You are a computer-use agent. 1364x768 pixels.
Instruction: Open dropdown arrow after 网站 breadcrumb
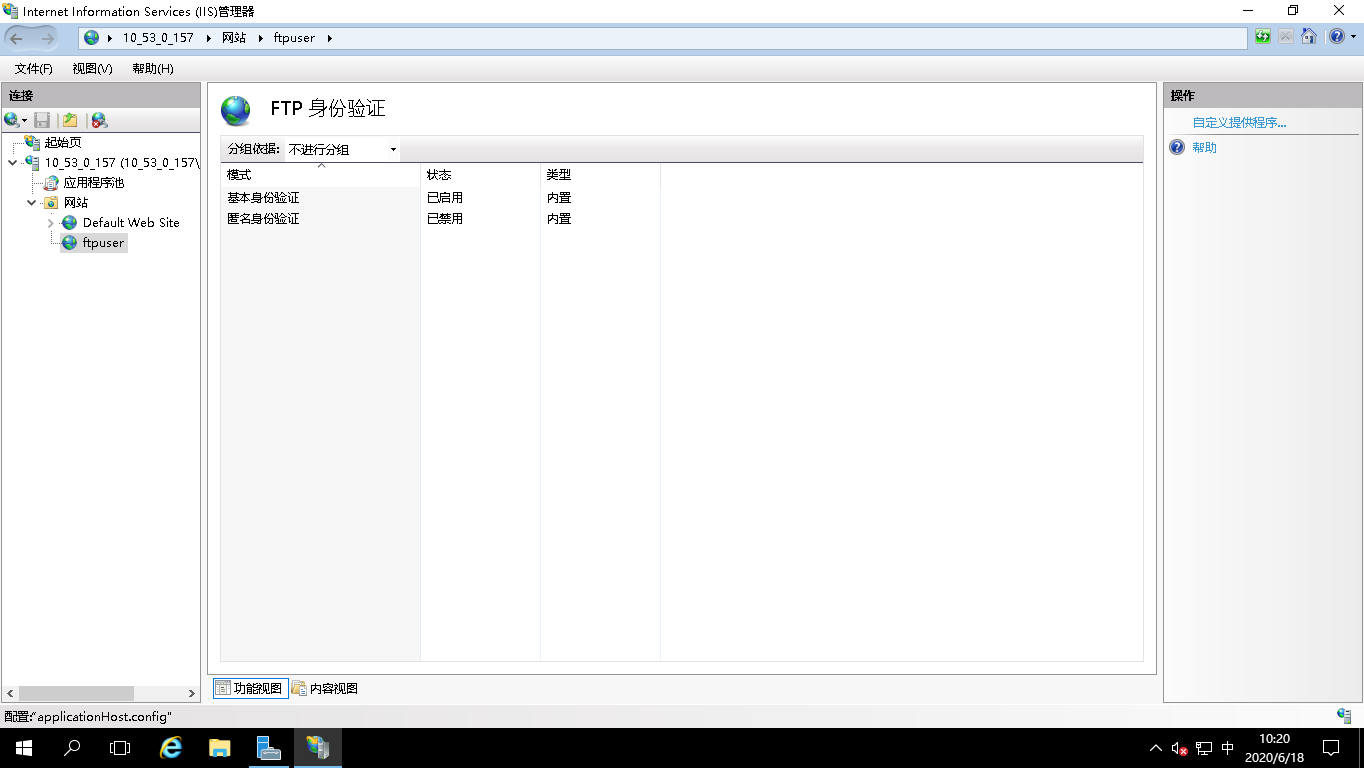click(x=260, y=38)
